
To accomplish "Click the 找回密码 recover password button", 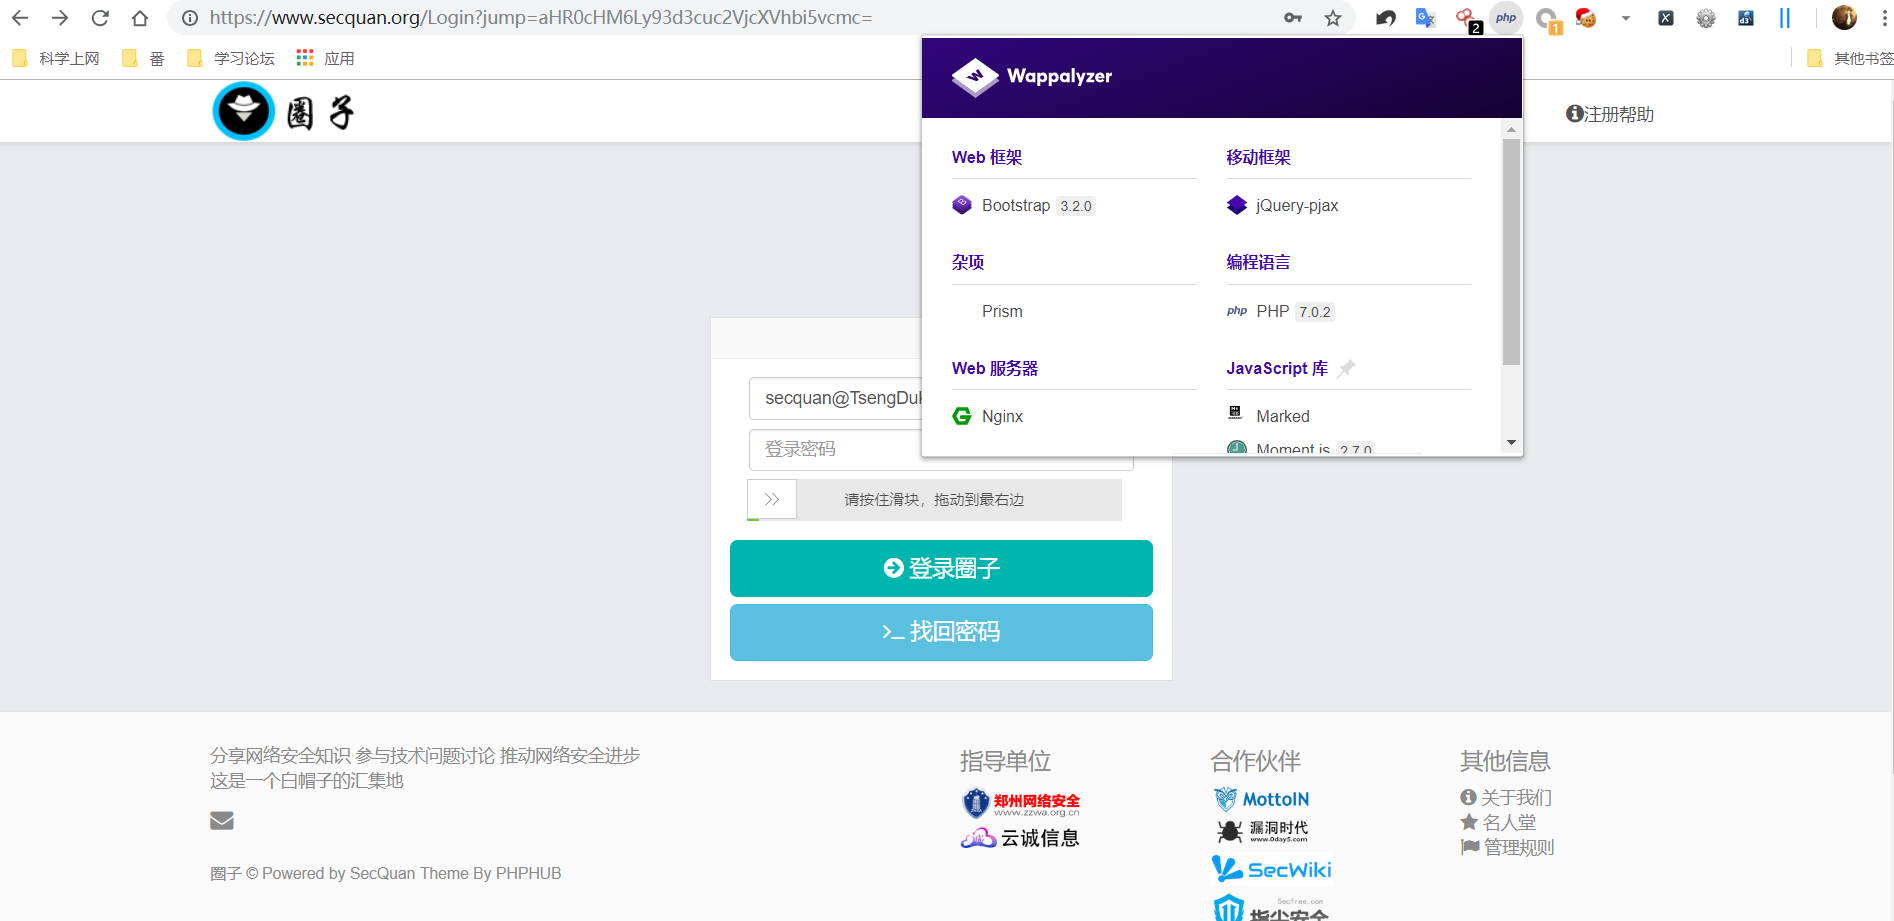I will [x=941, y=632].
